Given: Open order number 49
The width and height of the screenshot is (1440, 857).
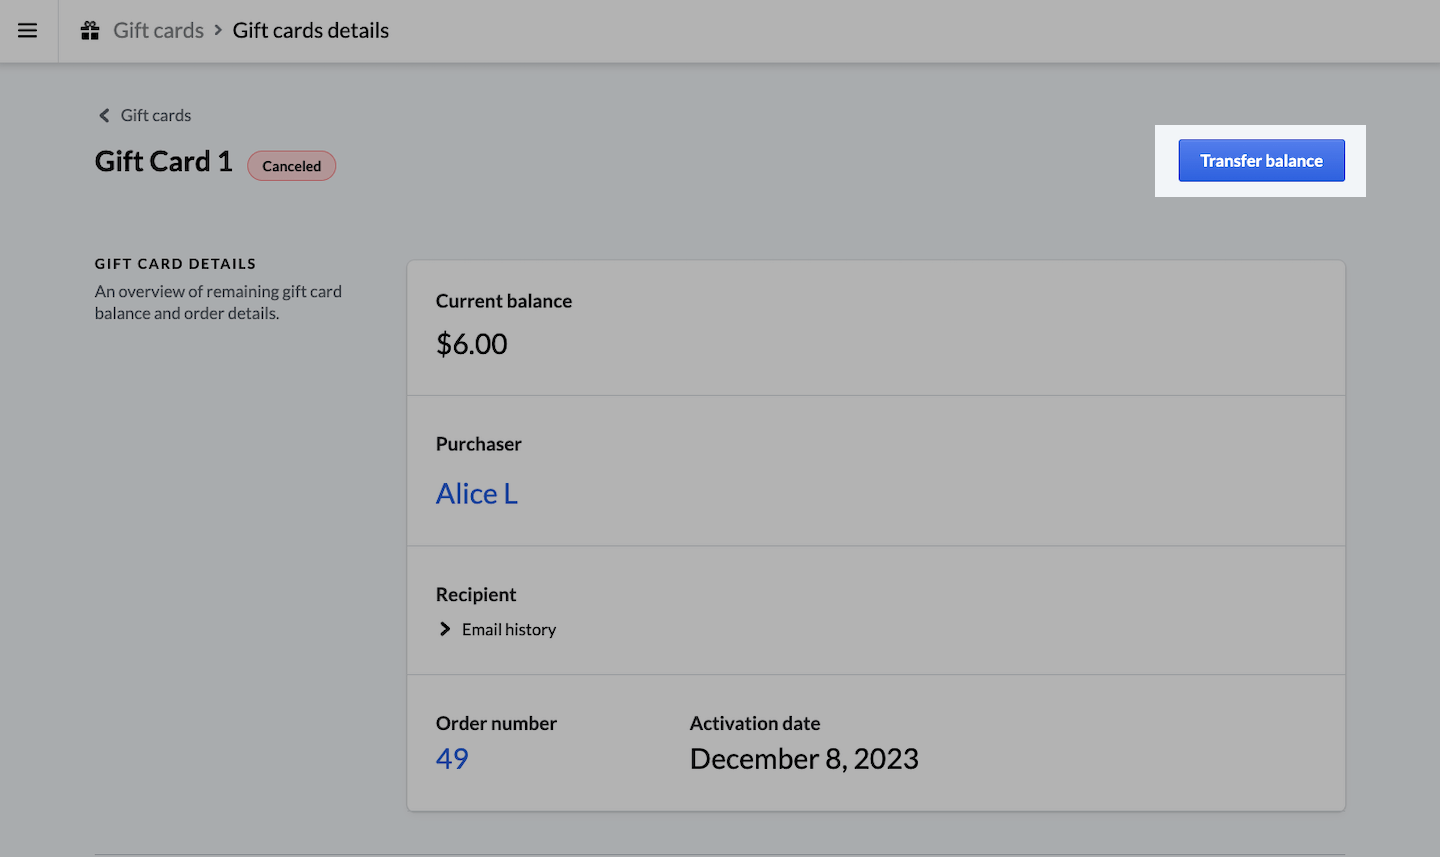Looking at the screenshot, I should tap(452, 759).
